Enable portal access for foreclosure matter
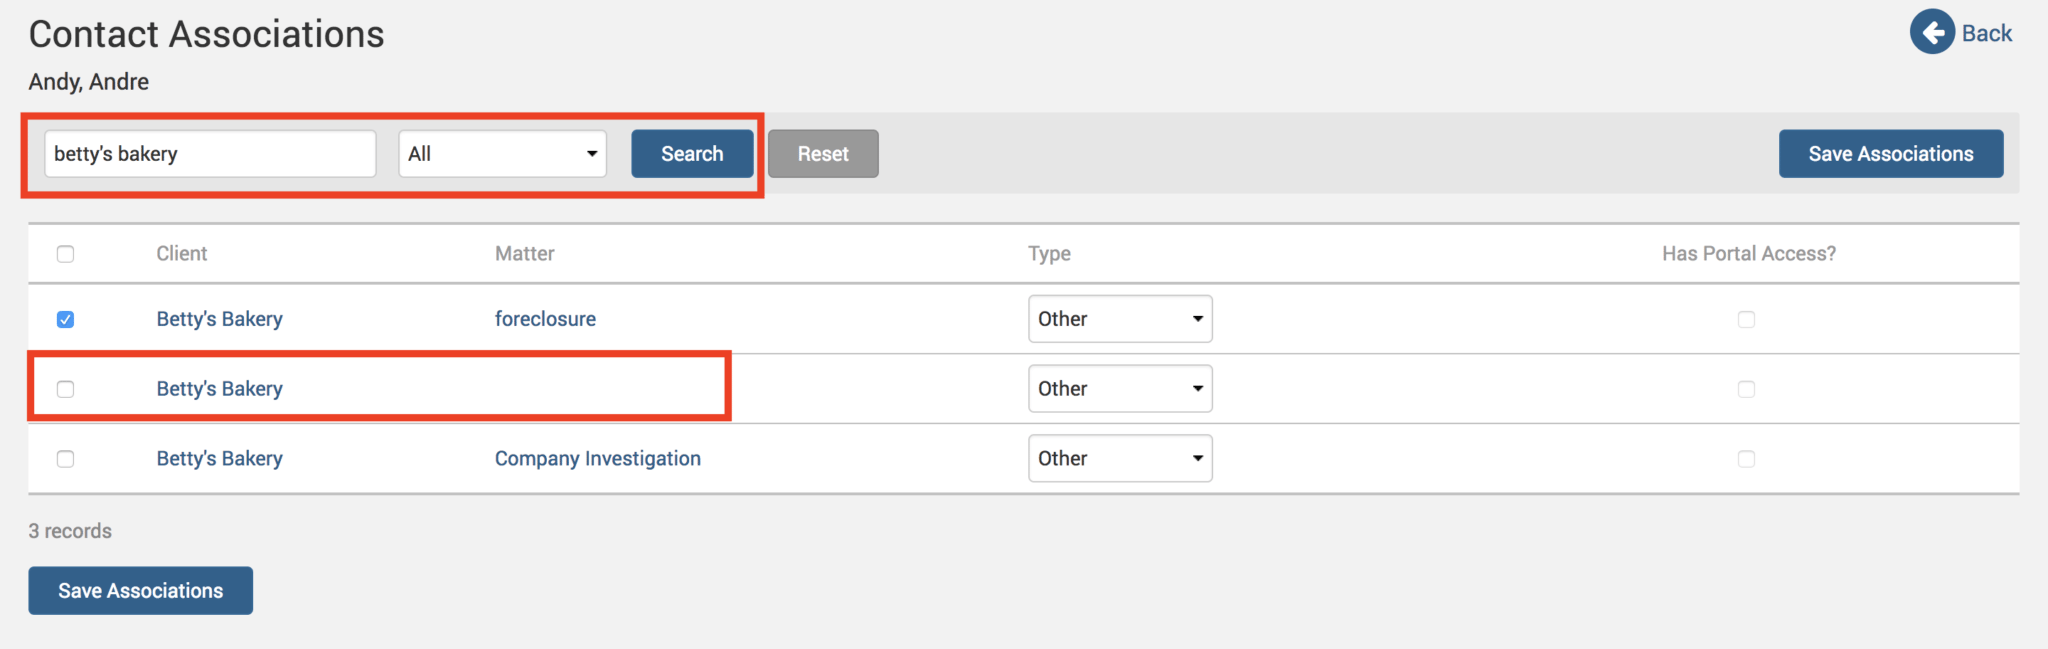The width and height of the screenshot is (2048, 649). click(x=1746, y=320)
